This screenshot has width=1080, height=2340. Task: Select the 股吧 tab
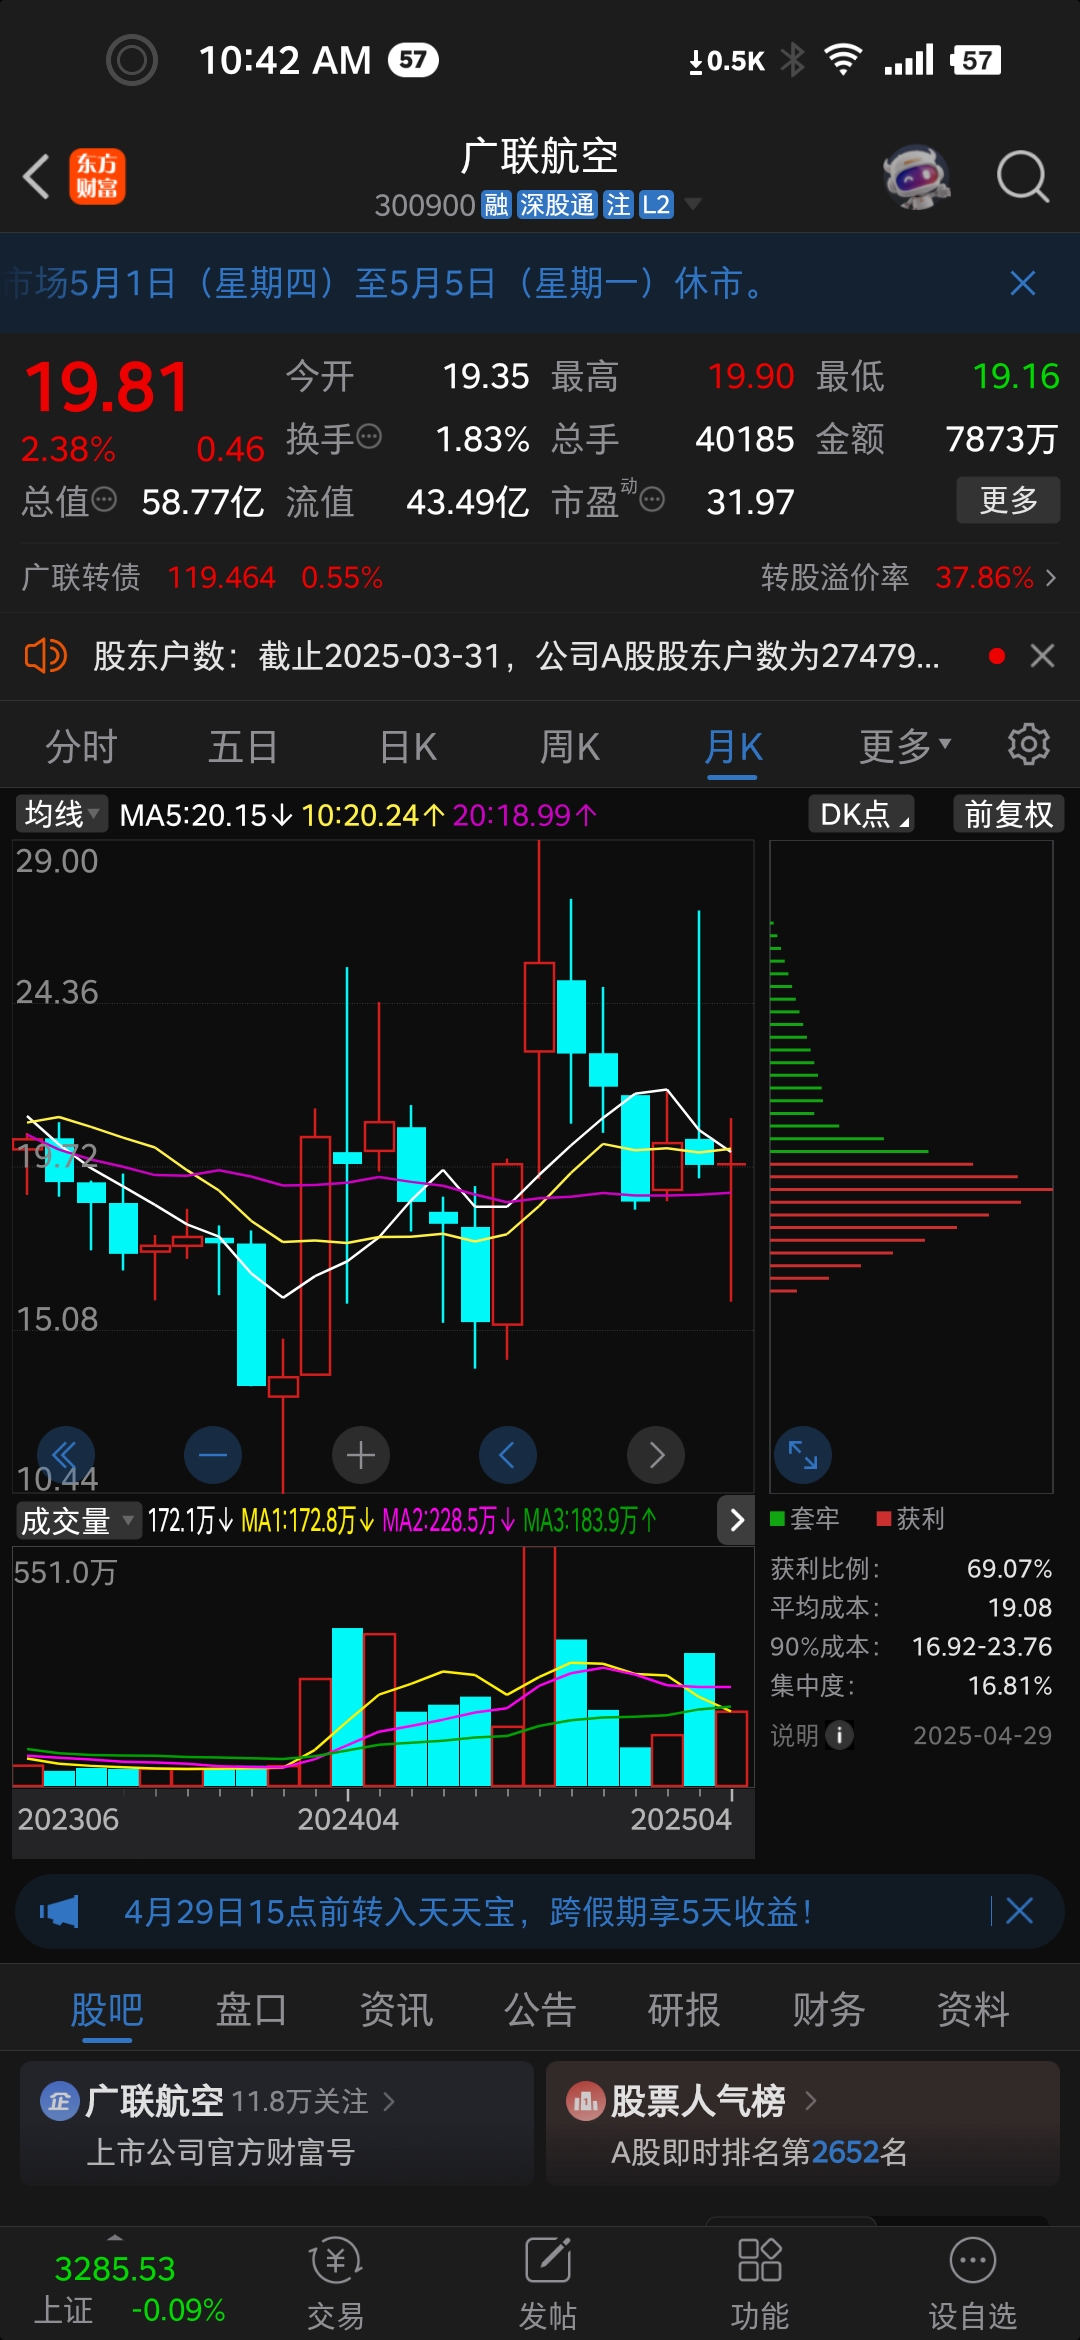point(107,2010)
